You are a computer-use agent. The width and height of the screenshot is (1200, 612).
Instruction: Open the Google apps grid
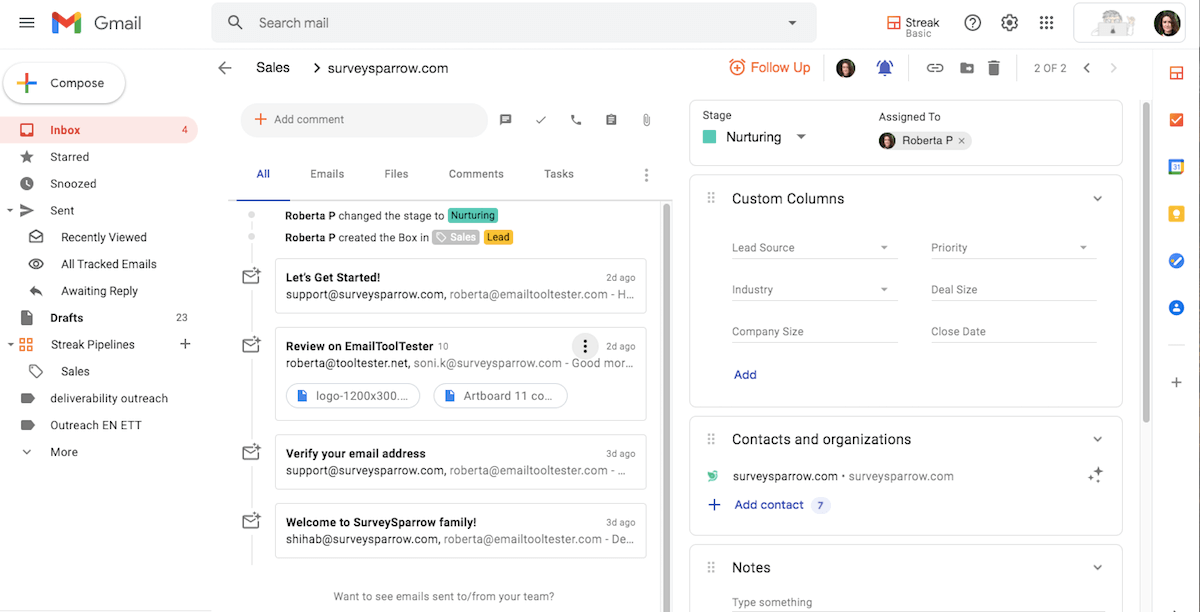coord(1046,23)
